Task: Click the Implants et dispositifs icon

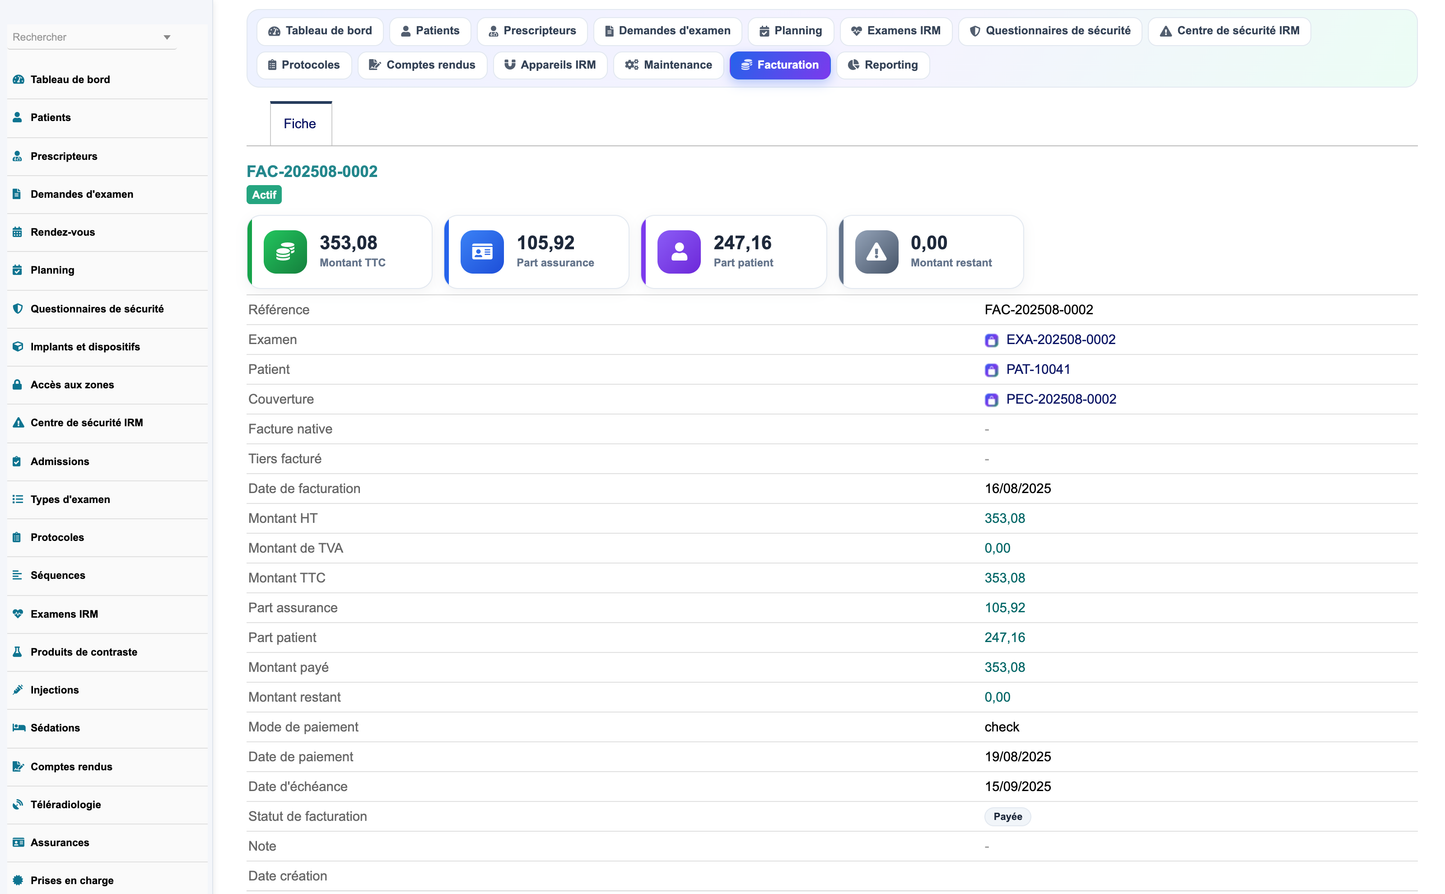Action: click(18, 347)
